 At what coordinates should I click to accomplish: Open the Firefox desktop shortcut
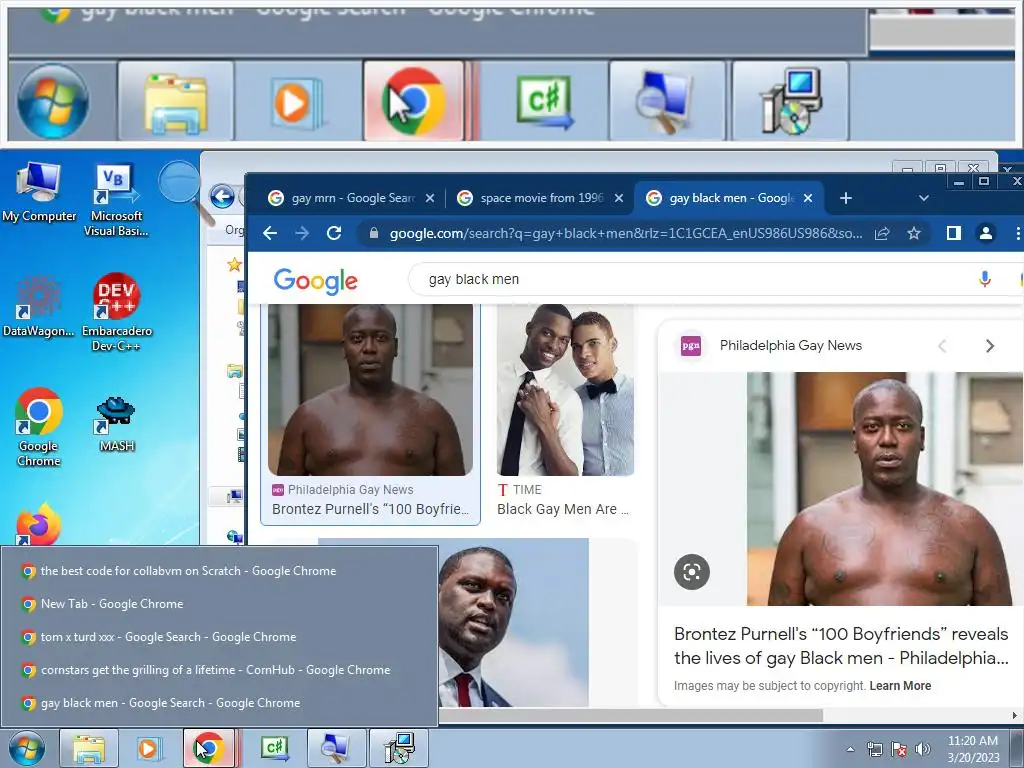[x=39, y=524]
